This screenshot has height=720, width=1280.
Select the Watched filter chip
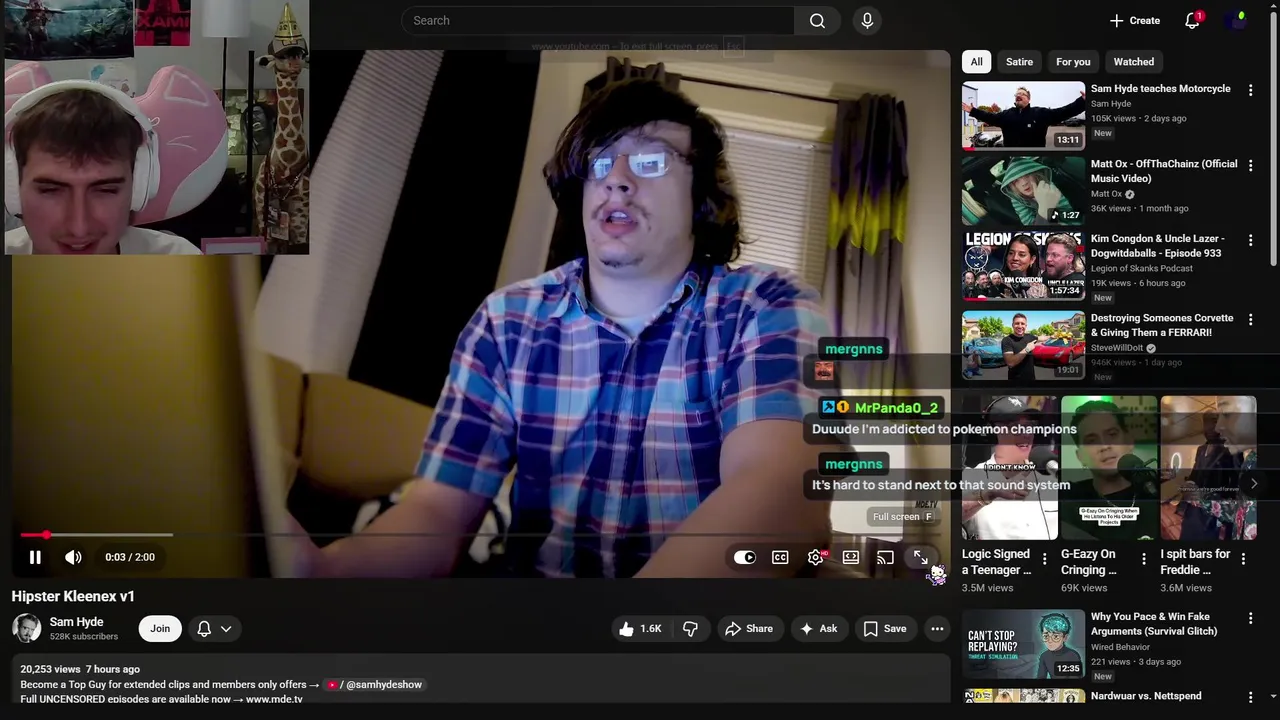pyautogui.click(x=1133, y=62)
